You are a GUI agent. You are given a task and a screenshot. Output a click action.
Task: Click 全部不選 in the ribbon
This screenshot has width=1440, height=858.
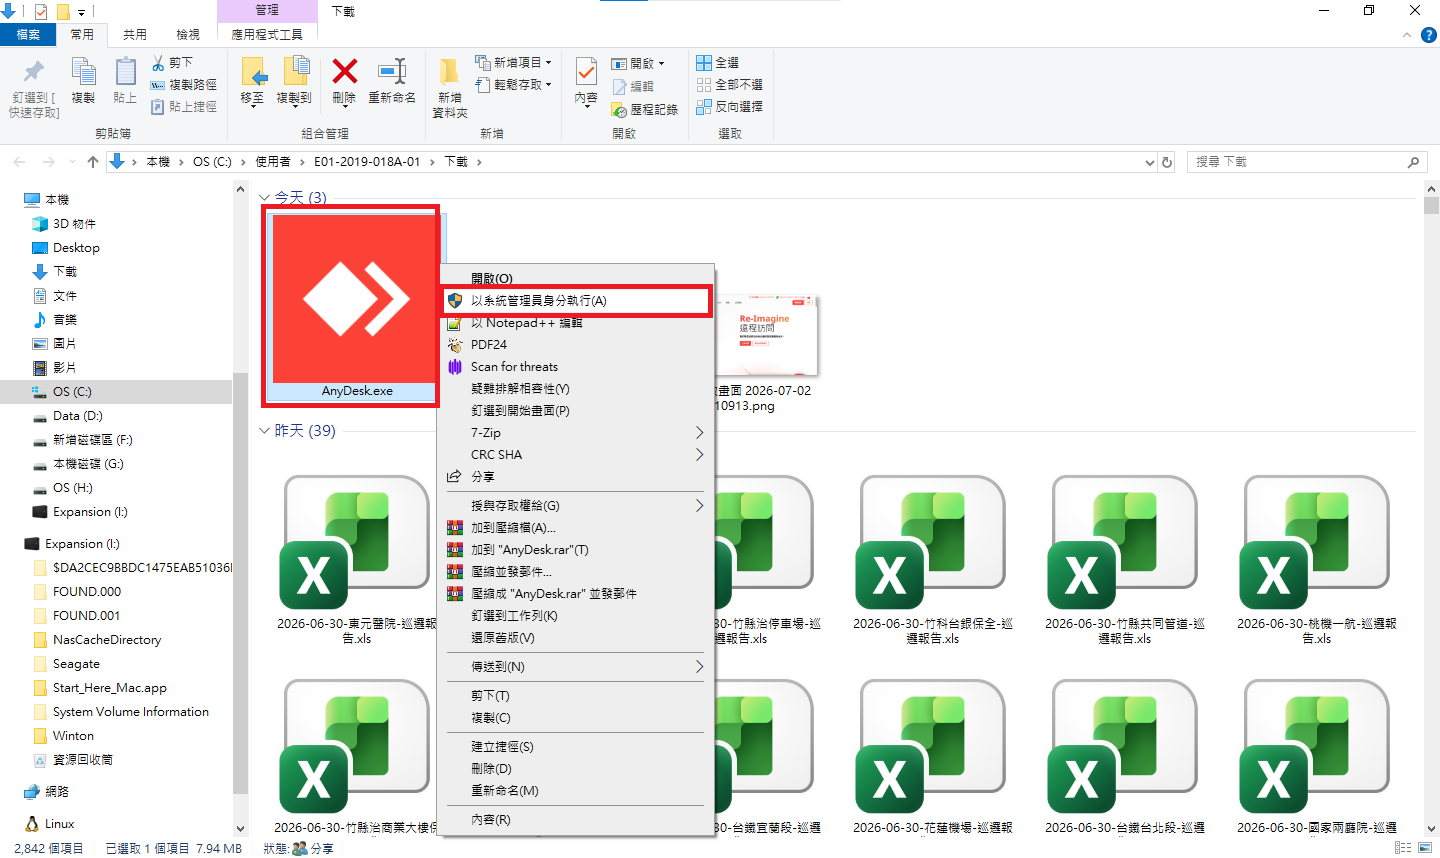point(730,85)
